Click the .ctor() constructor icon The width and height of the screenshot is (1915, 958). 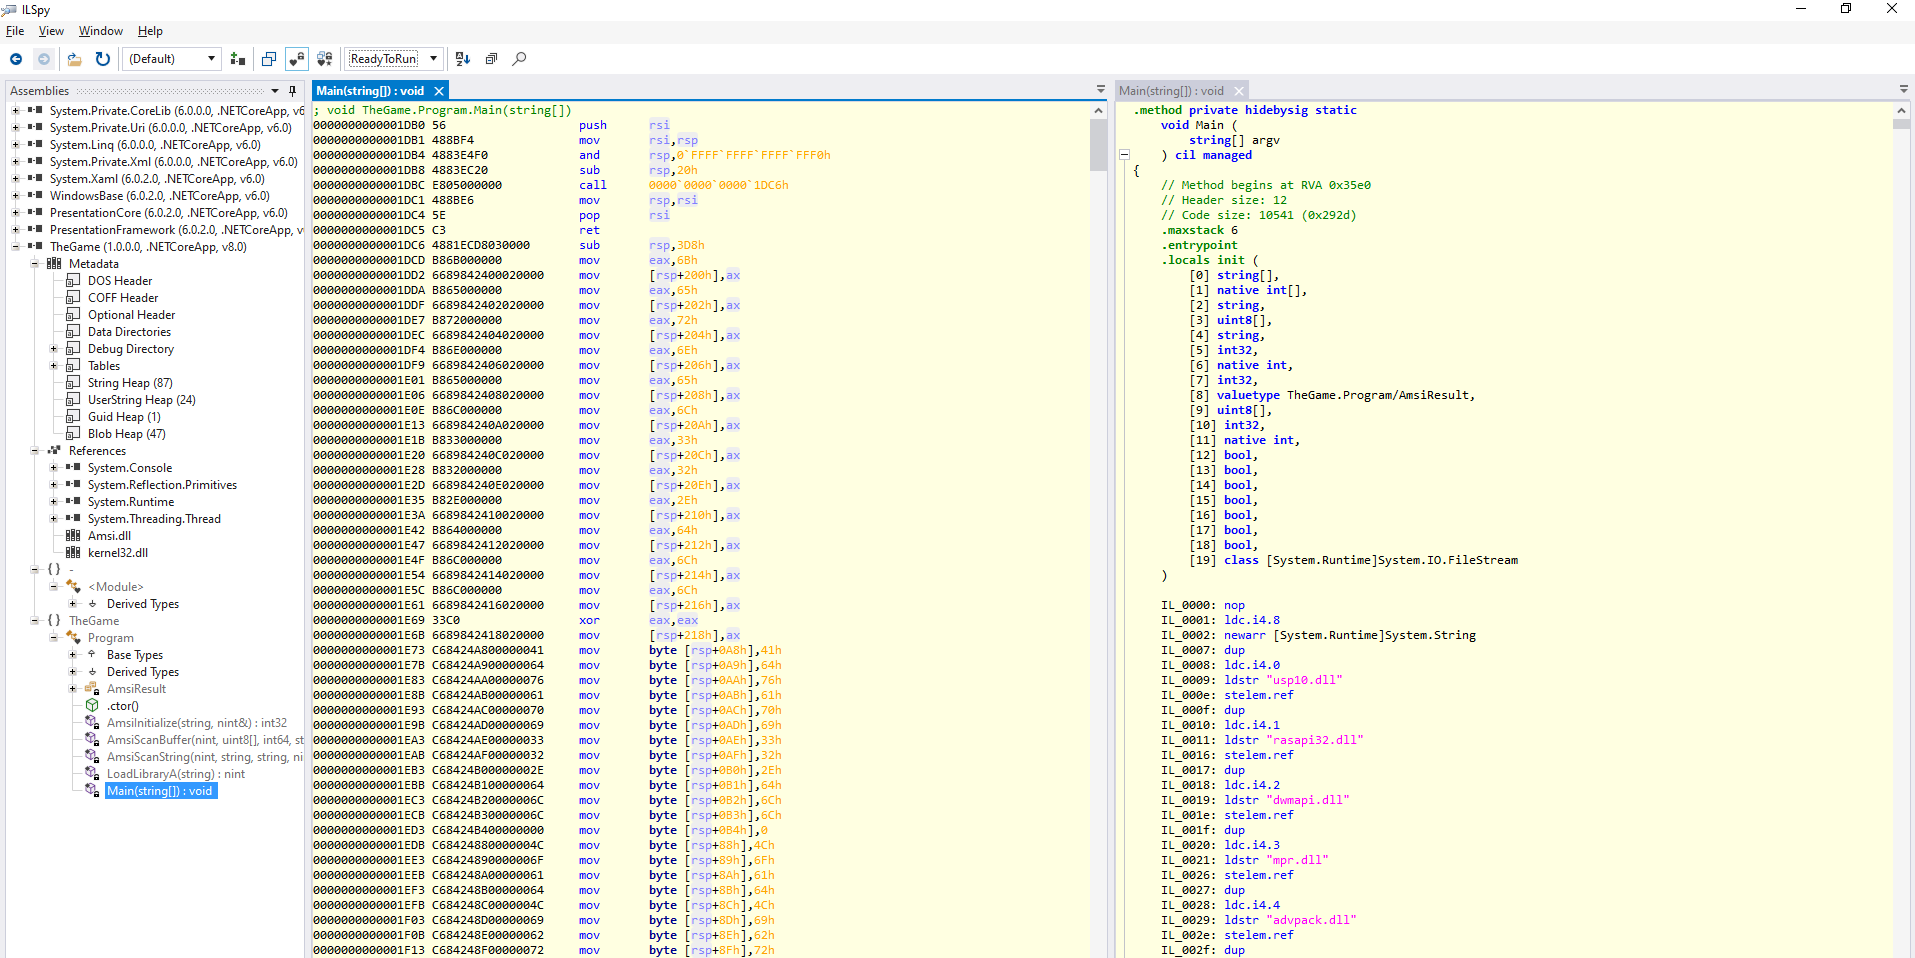click(x=92, y=706)
